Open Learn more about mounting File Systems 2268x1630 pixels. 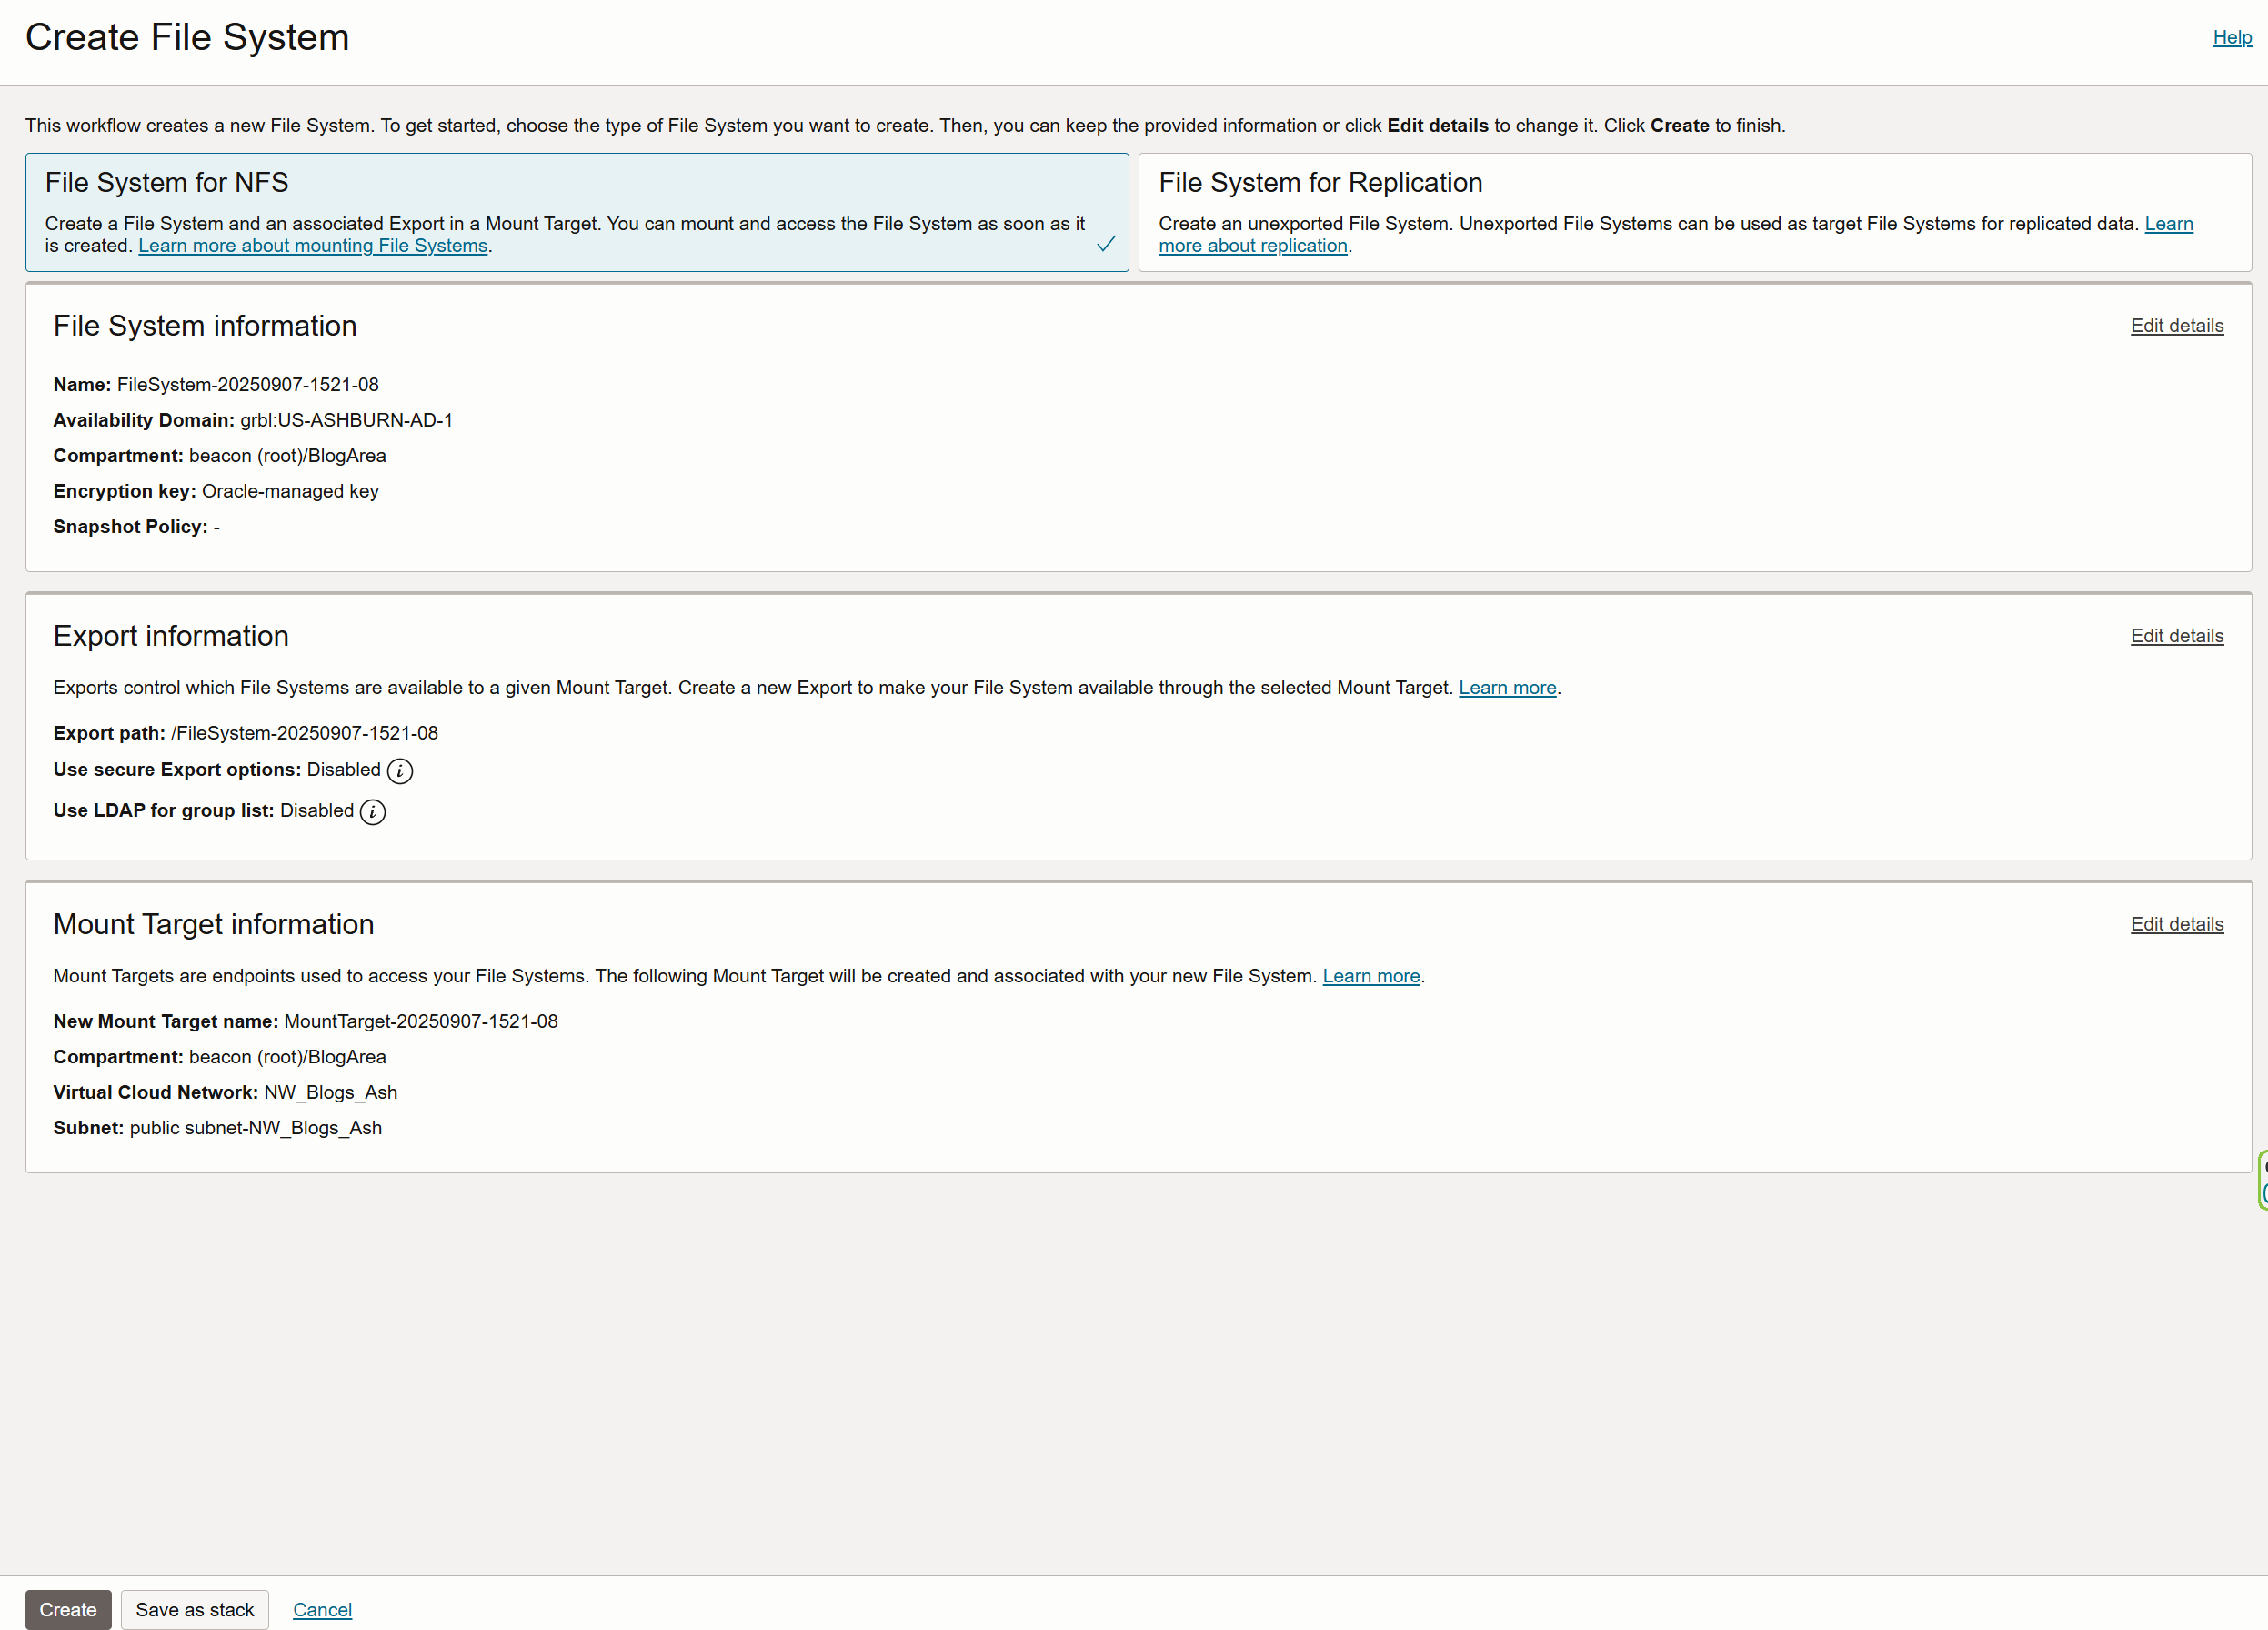[313, 246]
